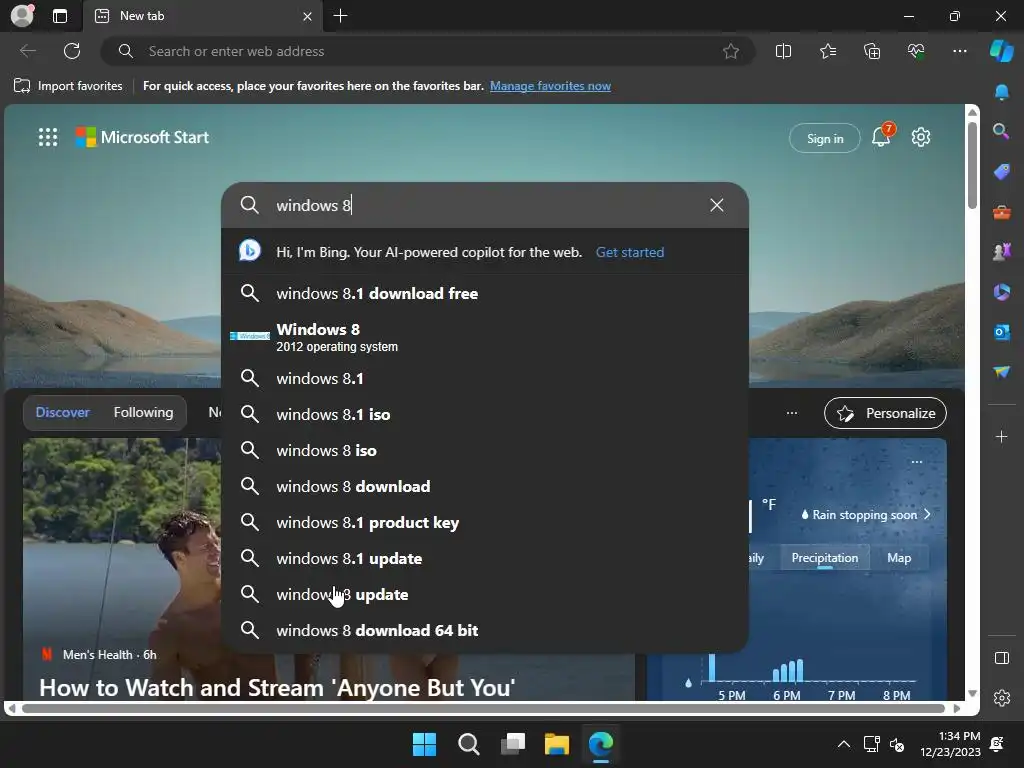Open the Favorites list icon
Screen dimensions: 1024x768
pos(827,51)
